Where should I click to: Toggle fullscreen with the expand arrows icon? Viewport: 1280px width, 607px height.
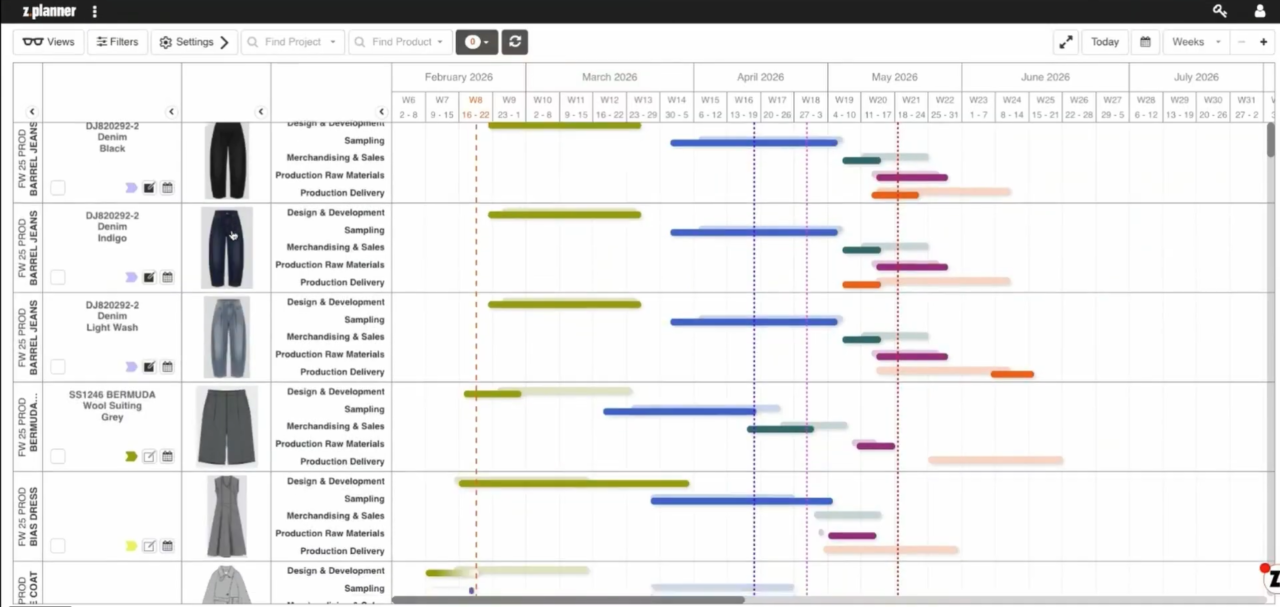[x=1066, y=42]
